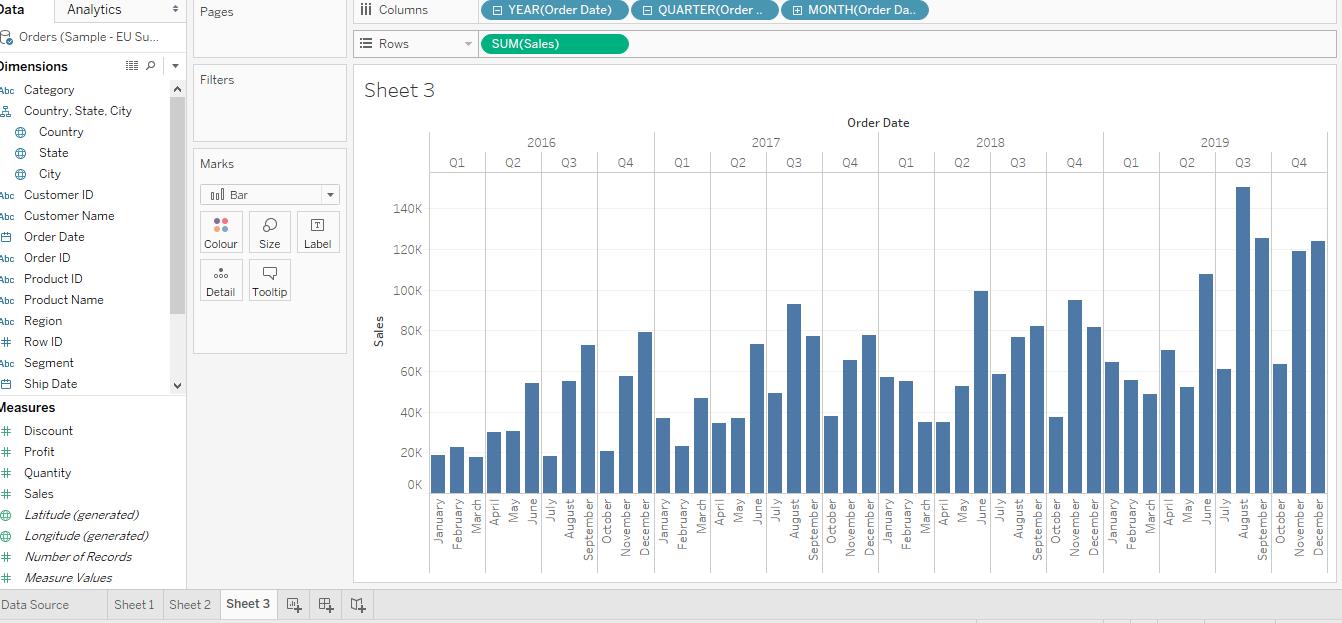Click the New Dashboard icon

click(326, 604)
